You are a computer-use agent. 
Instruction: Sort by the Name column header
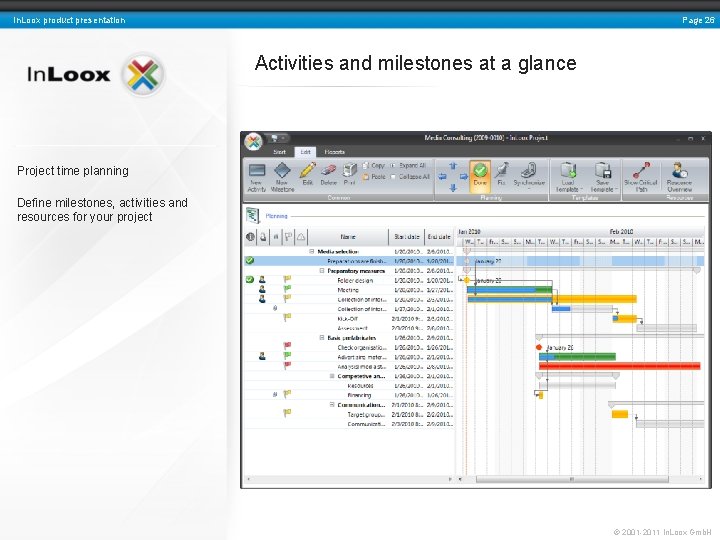[x=348, y=237]
